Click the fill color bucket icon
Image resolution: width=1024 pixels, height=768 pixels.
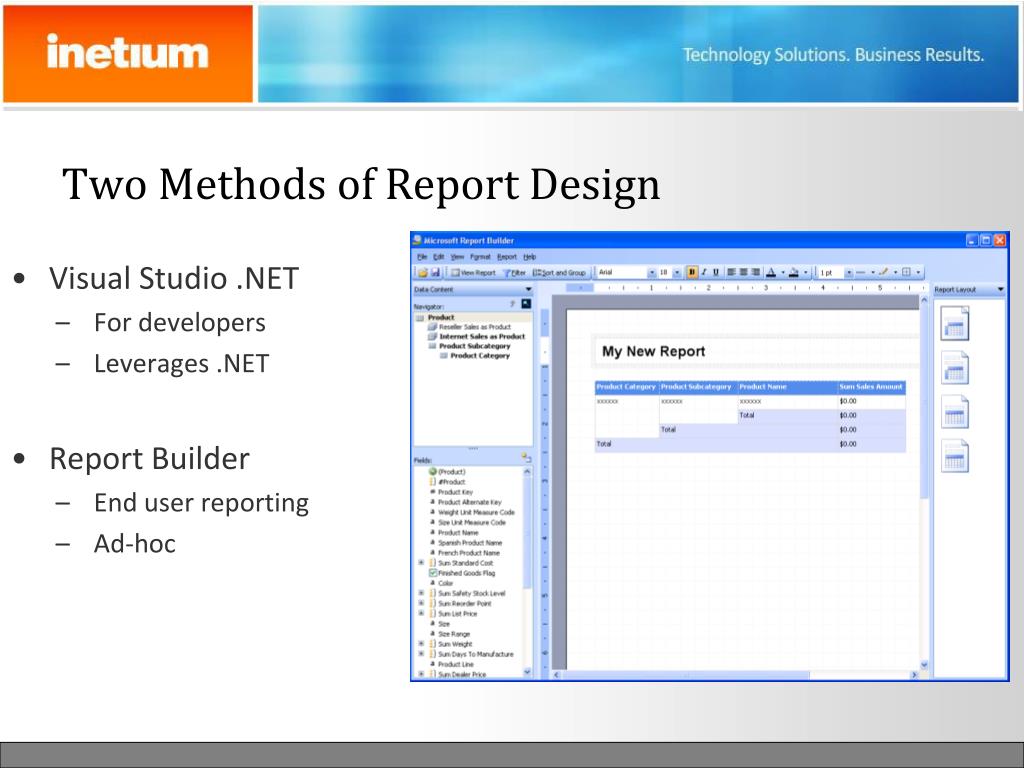tap(793, 272)
